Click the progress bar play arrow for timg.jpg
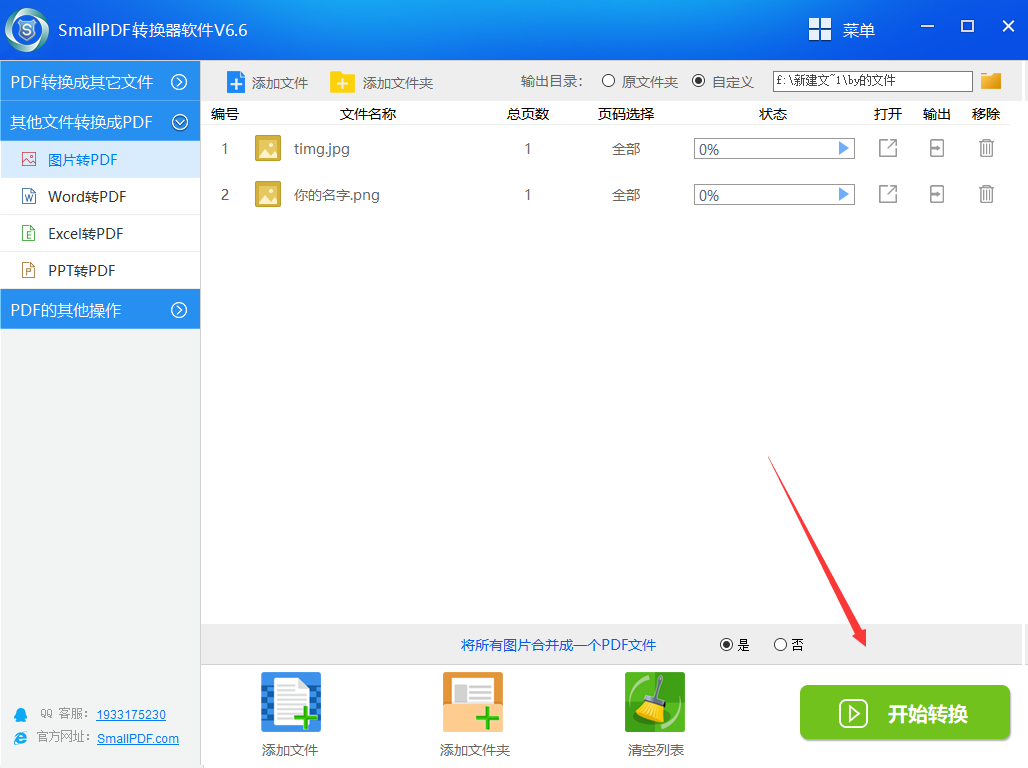 point(844,149)
